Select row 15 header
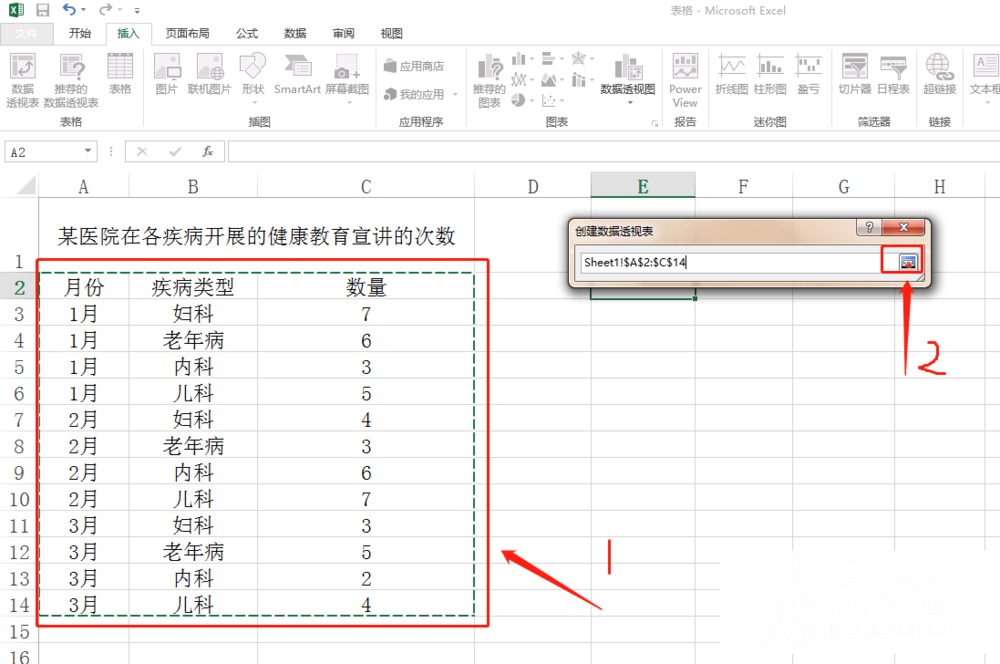Image resolution: width=1000 pixels, height=664 pixels. click(19, 631)
